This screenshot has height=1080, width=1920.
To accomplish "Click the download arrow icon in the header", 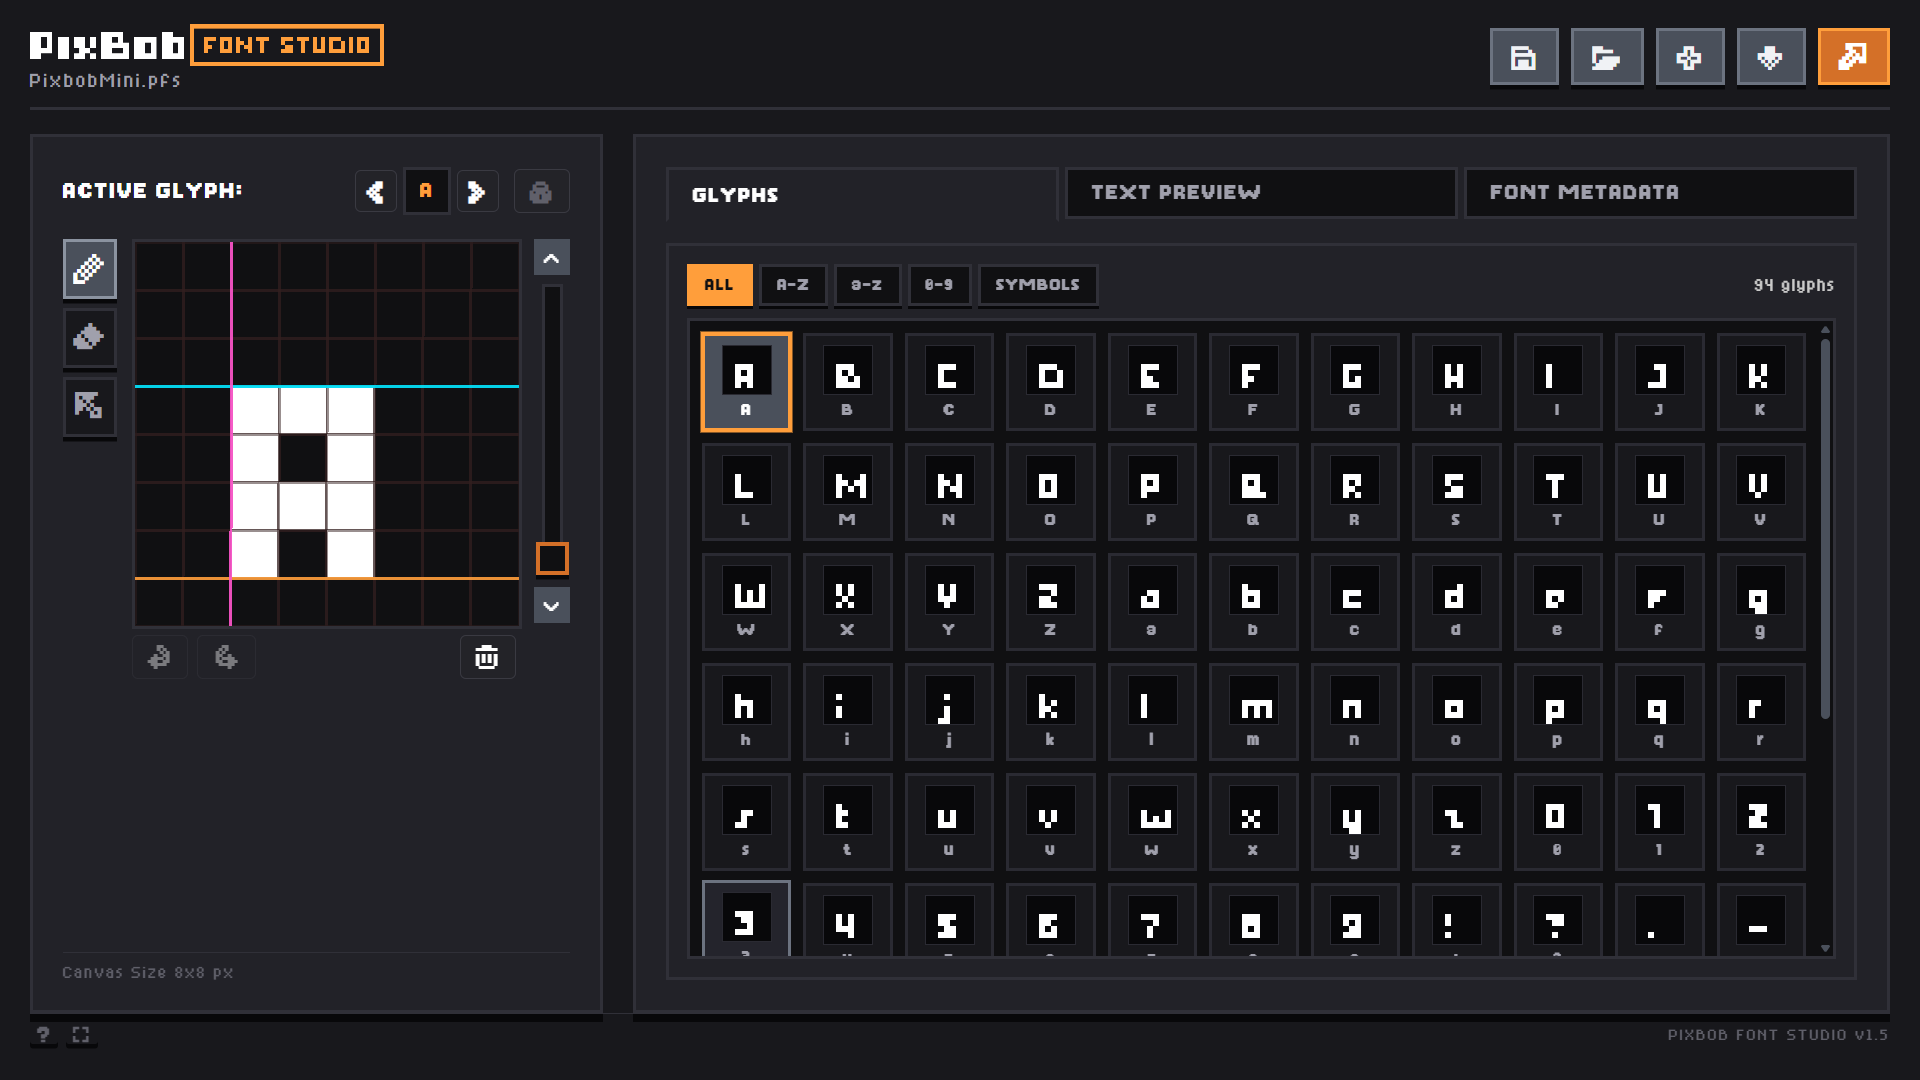I will (x=1770, y=57).
